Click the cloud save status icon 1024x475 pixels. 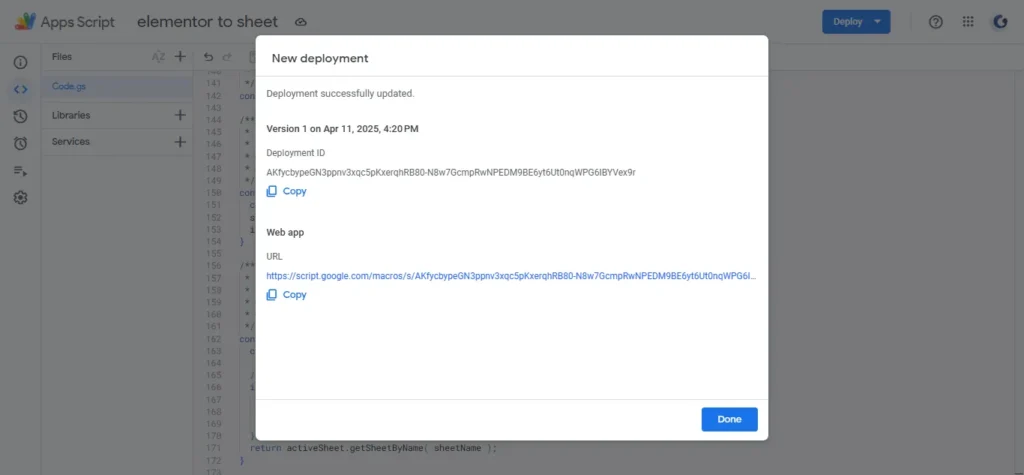[301, 22]
